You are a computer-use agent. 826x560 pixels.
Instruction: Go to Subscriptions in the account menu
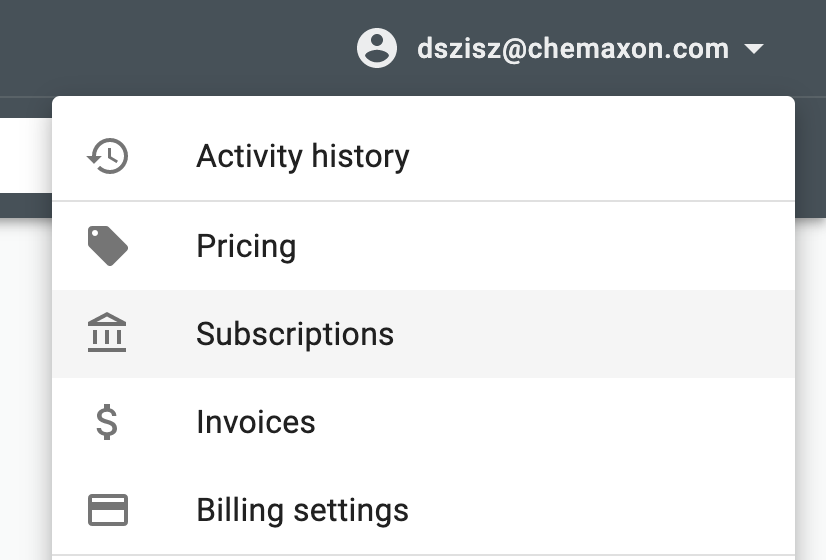coord(295,333)
